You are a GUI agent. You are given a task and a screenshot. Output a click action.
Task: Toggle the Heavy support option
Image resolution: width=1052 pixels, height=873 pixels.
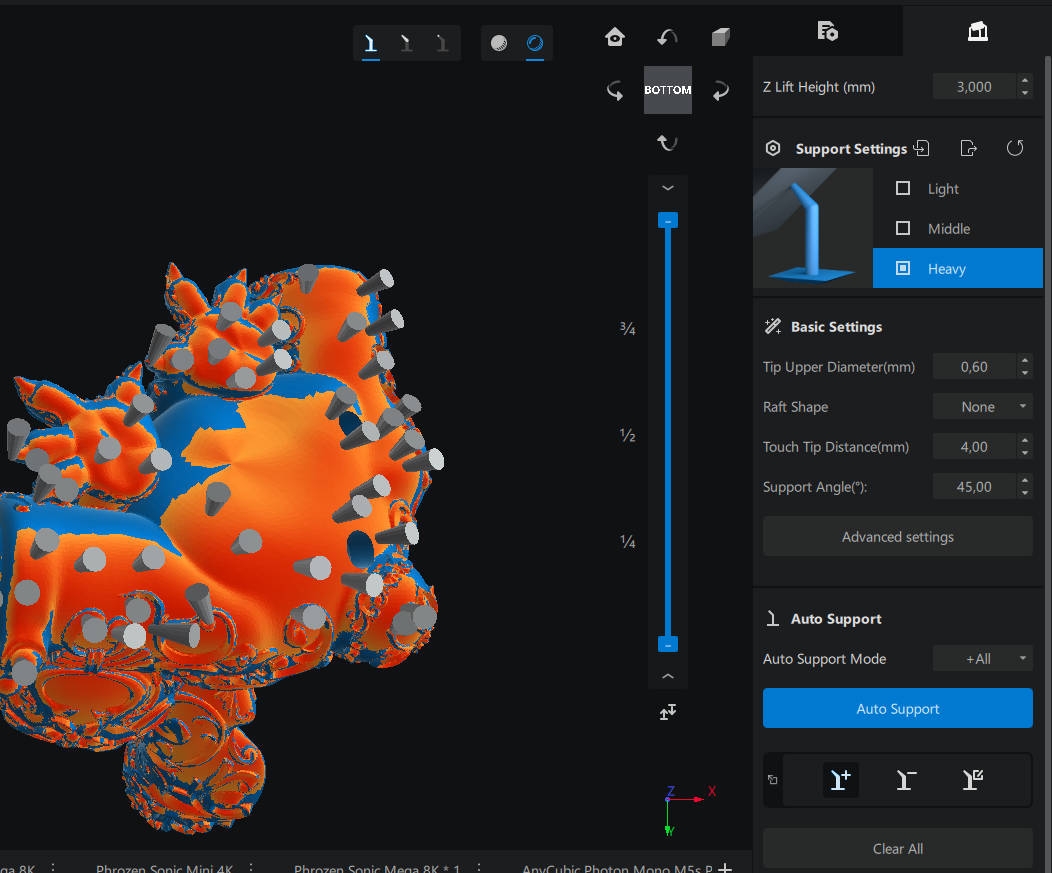(x=903, y=268)
